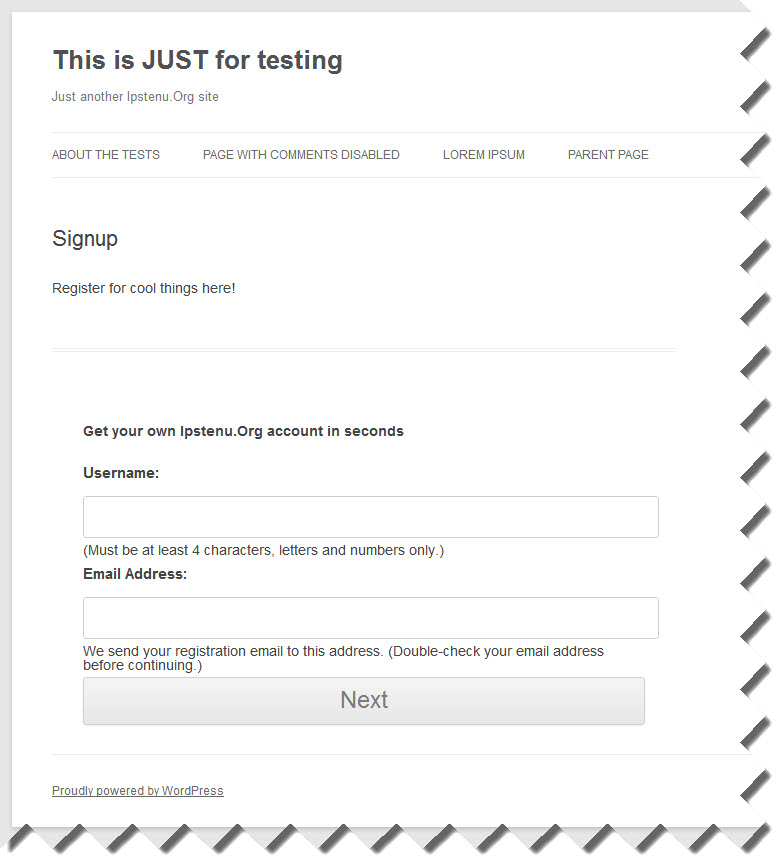
Task: Click the 'Username:' field label
Action: [121, 473]
